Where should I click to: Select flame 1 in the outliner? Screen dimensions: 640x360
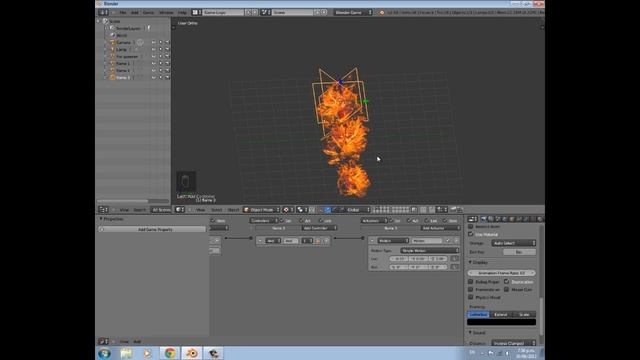click(x=123, y=64)
